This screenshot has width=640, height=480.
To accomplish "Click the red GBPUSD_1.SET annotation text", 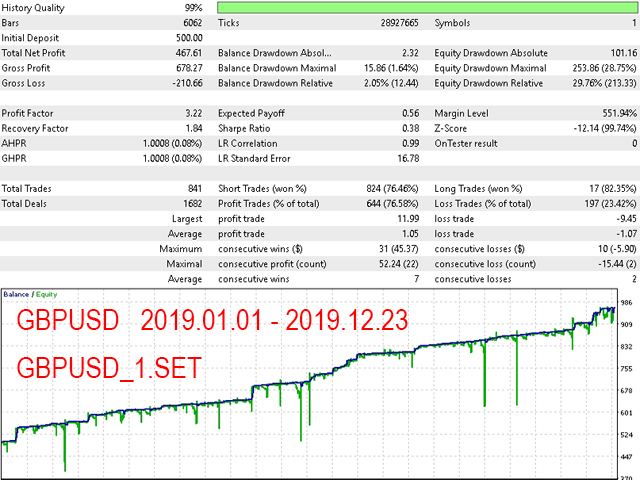I will coord(109,368).
